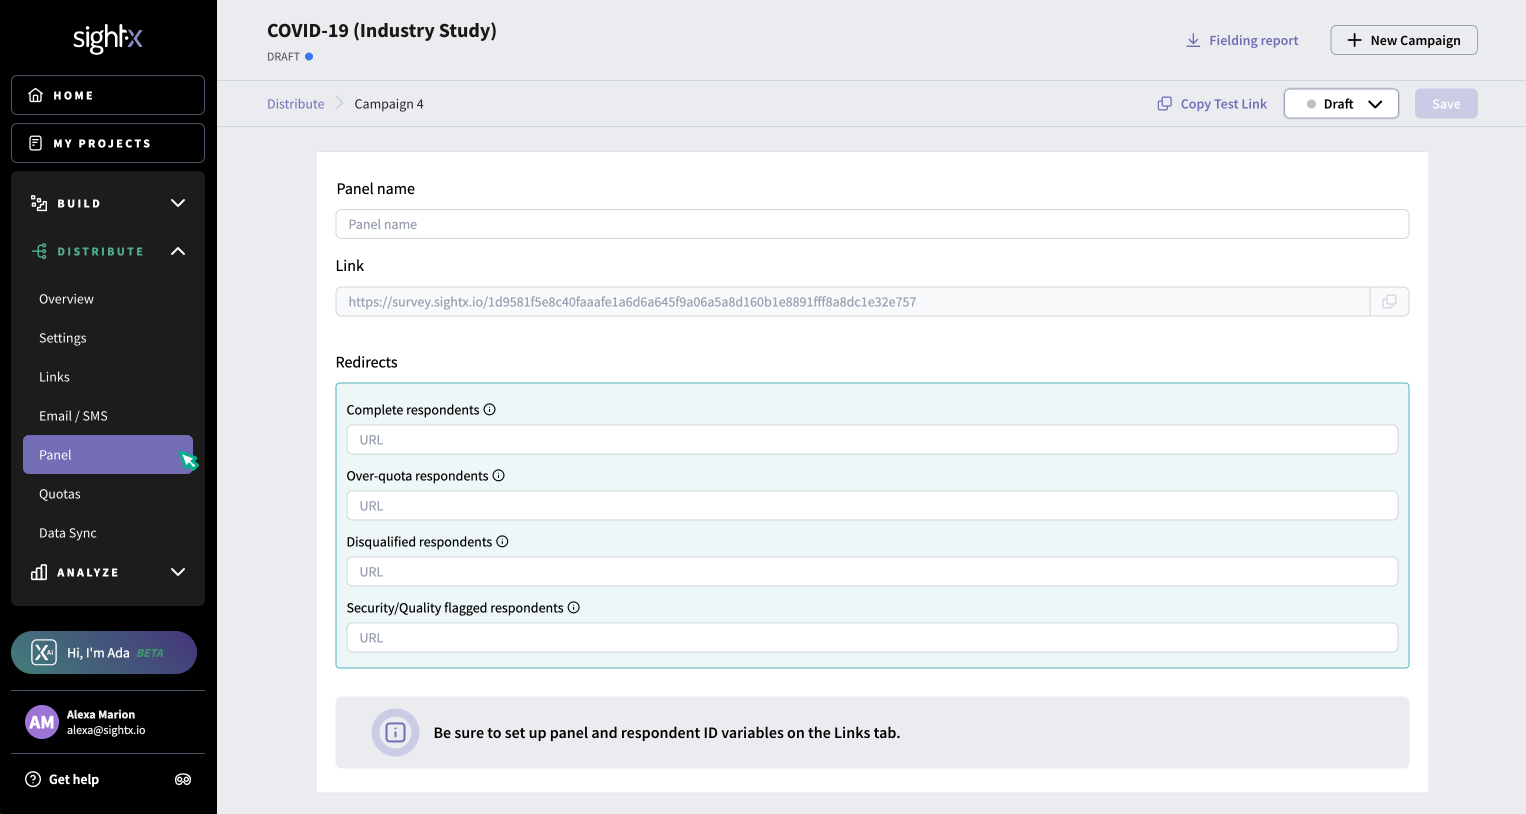
Task: Click the COVID-19 (Industry Study) title
Action: [382, 30]
